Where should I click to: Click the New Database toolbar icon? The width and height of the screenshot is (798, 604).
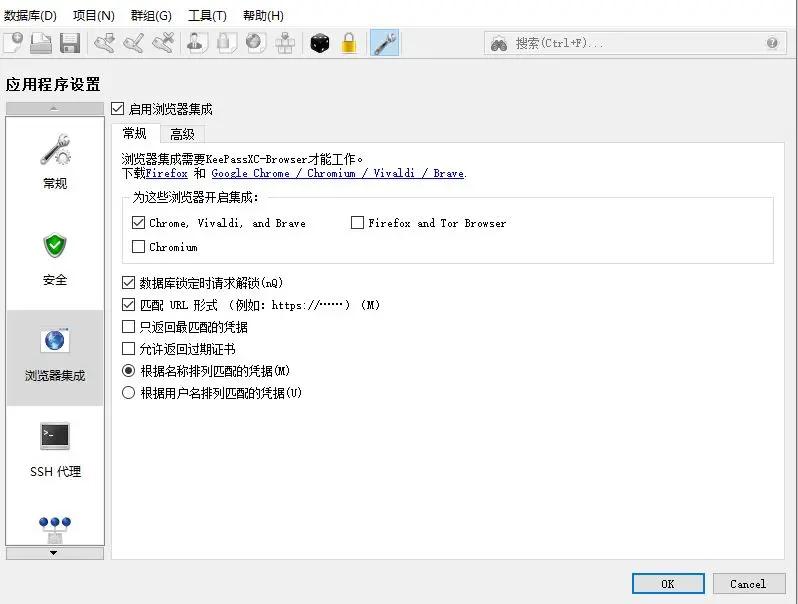[x=14, y=43]
